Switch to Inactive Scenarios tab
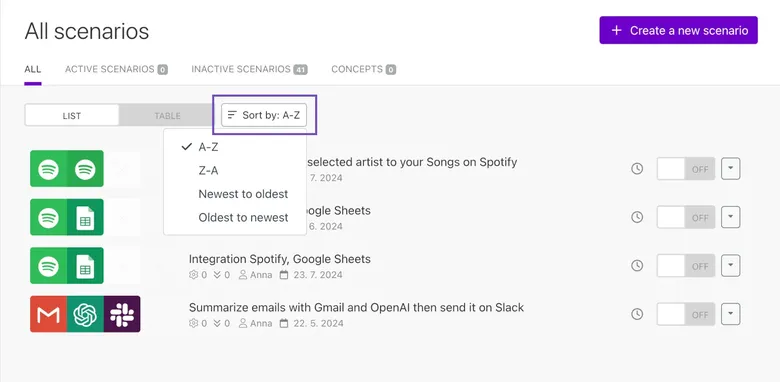Image resolution: width=780 pixels, height=382 pixels. (x=249, y=69)
